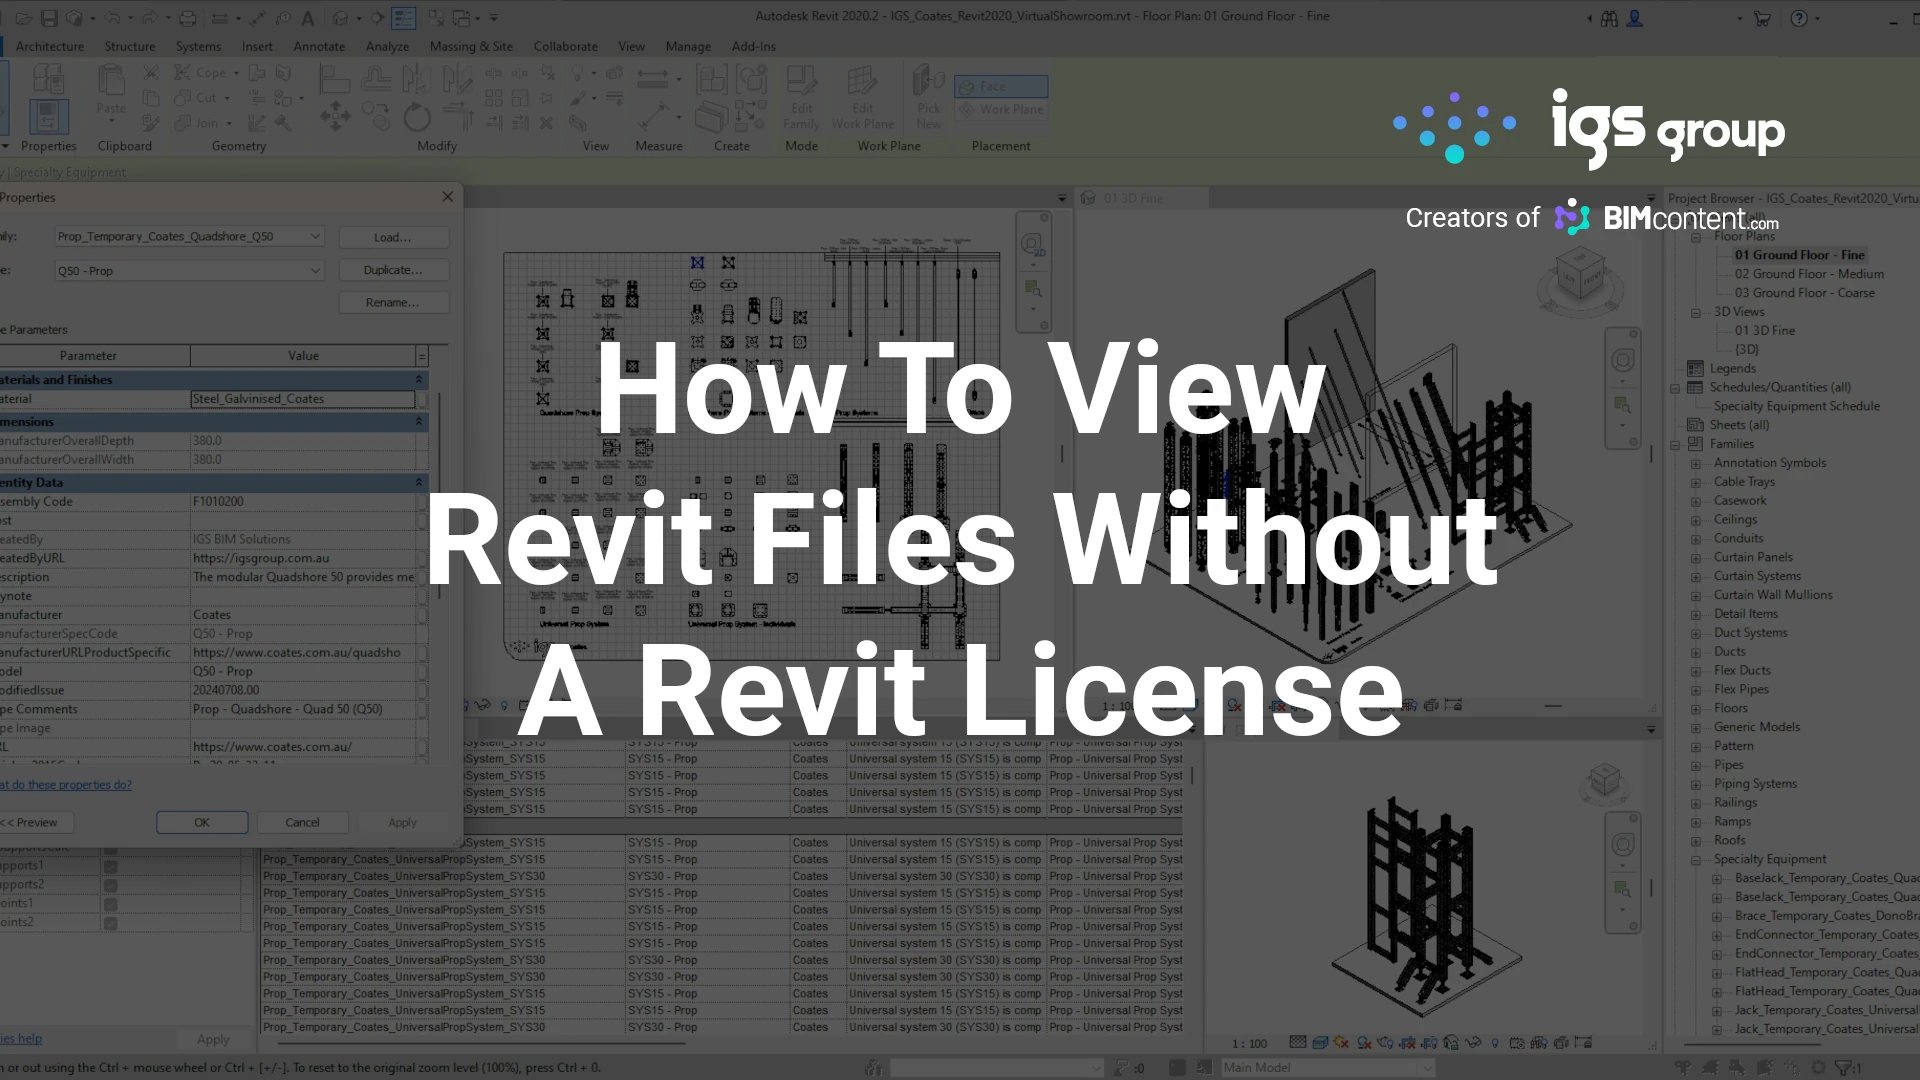The height and width of the screenshot is (1080, 1920).
Task: Collapse the Dimensions parameter group
Action: 419,422
